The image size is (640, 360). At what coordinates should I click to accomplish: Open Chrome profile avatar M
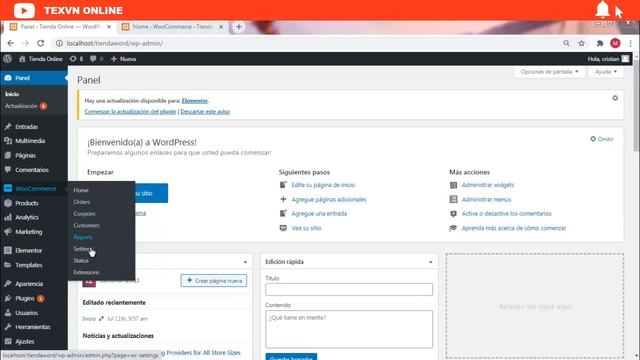tap(615, 43)
